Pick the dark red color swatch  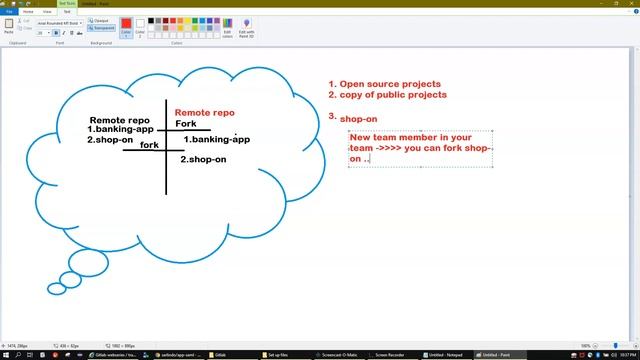coord(166,20)
